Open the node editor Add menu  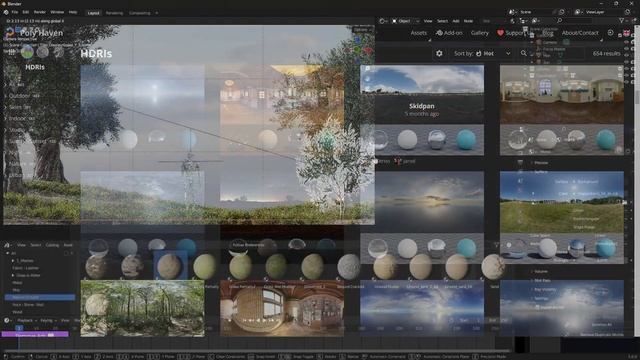coord(456,21)
